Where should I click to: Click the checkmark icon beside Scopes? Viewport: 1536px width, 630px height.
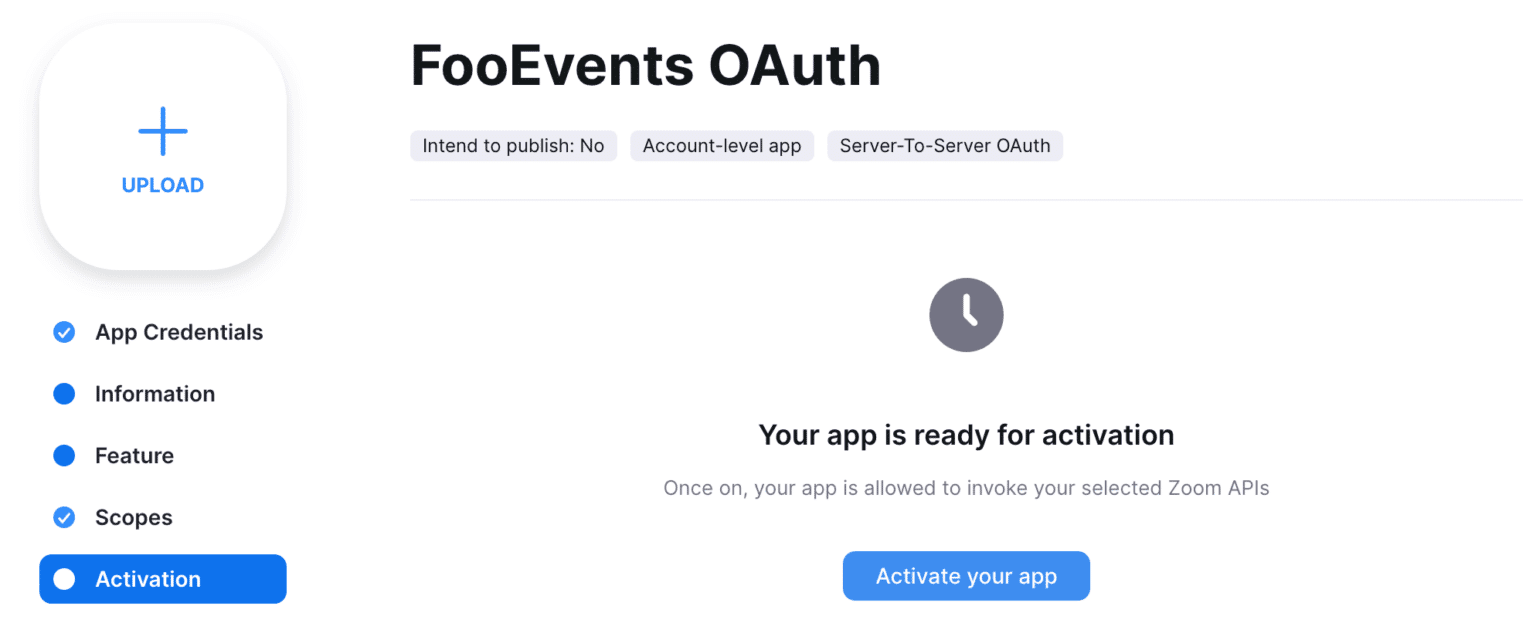tap(63, 517)
